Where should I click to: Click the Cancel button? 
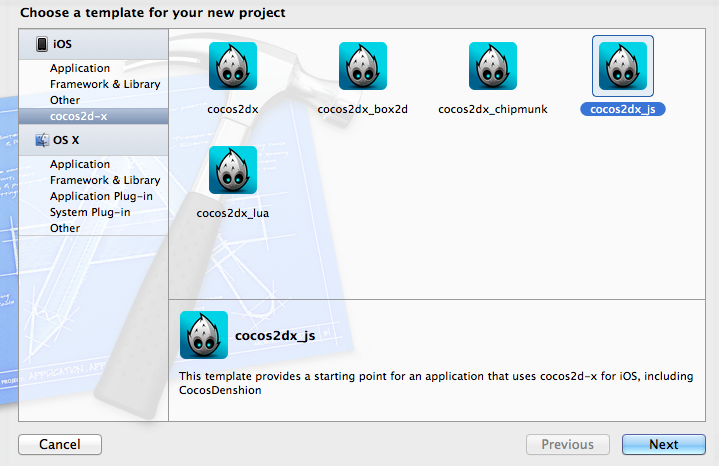click(60, 444)
